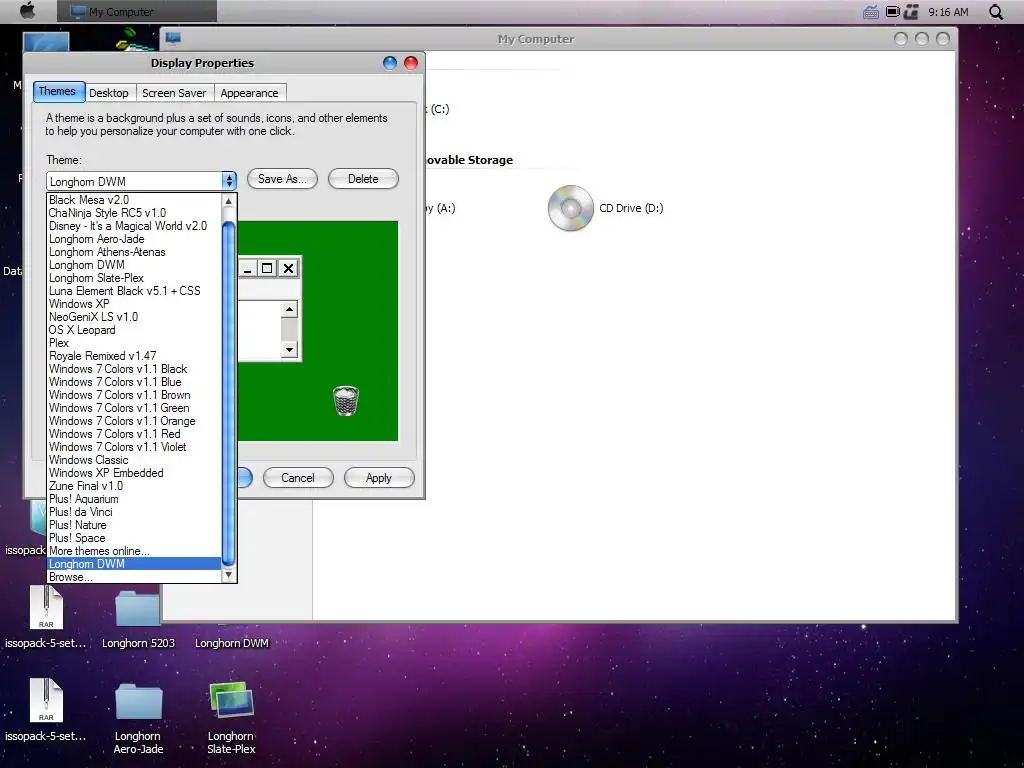Click the Delete theme button
Viewport: 1024px width, 768px height.
pos(363,179)
